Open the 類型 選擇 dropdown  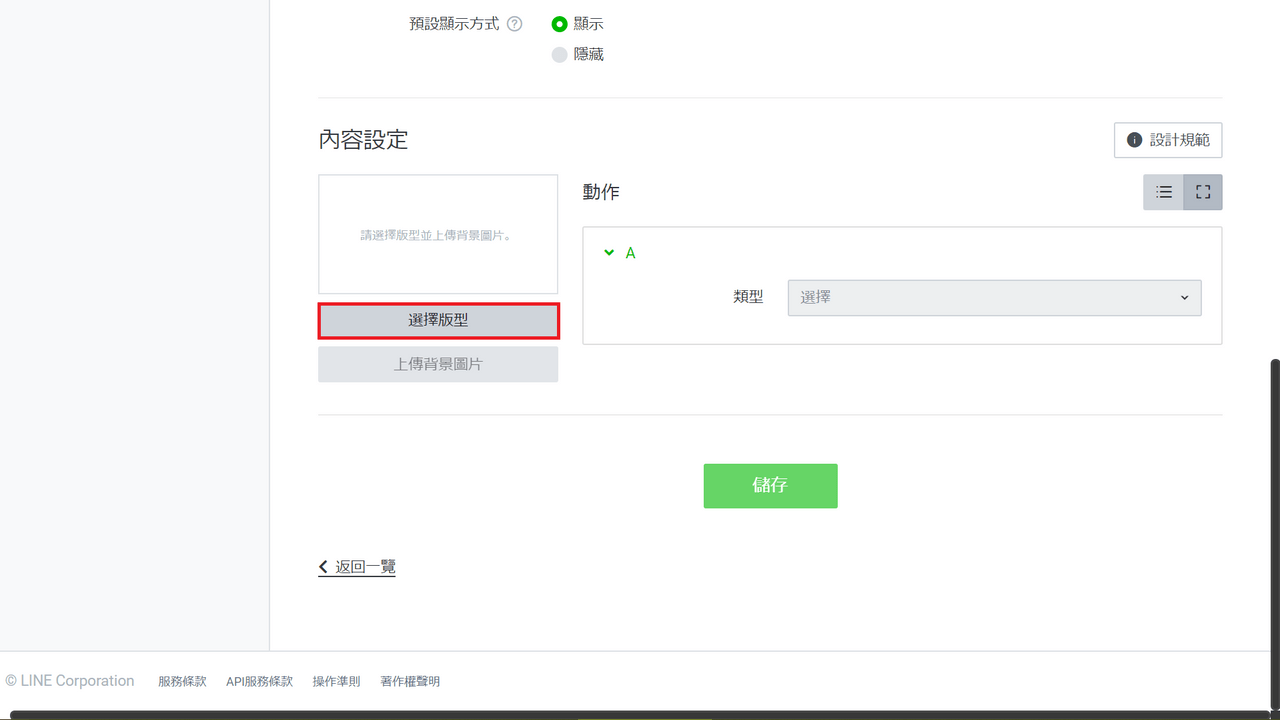(x=995, y=298)
